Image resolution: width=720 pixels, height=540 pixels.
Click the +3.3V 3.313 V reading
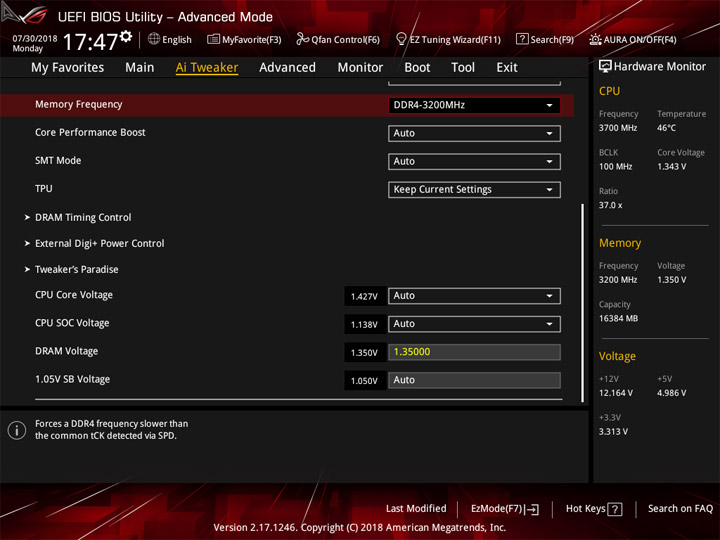[613, 432]
